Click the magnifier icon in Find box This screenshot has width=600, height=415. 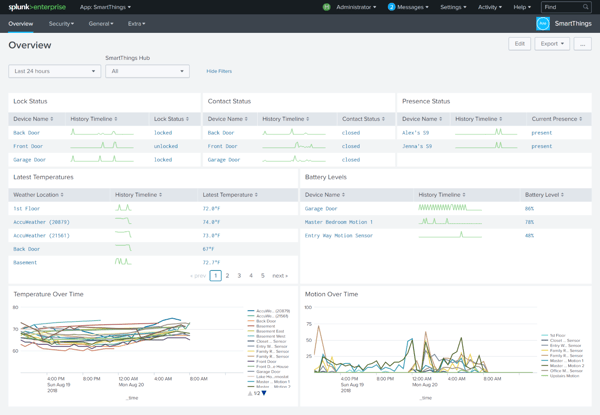[x=585, y=7]
